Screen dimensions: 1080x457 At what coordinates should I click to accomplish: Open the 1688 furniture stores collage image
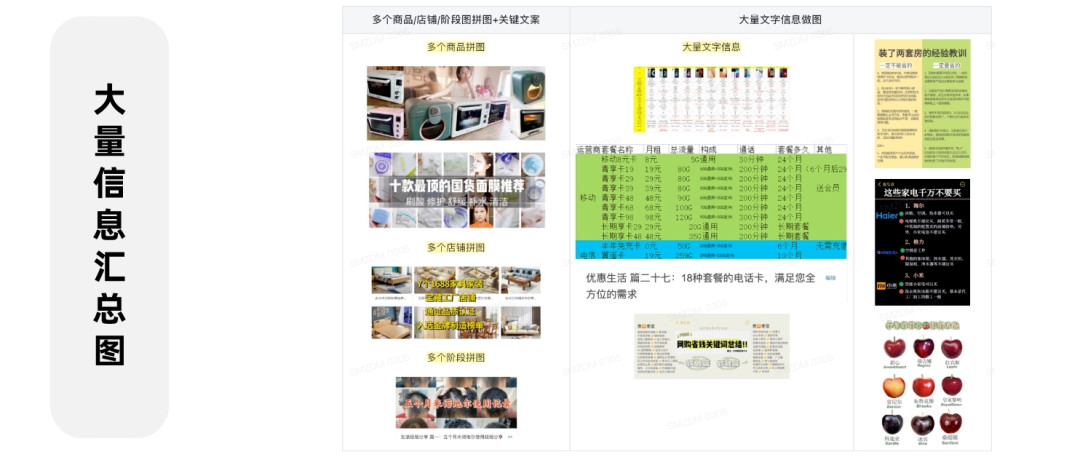click(x=456, y=302)
